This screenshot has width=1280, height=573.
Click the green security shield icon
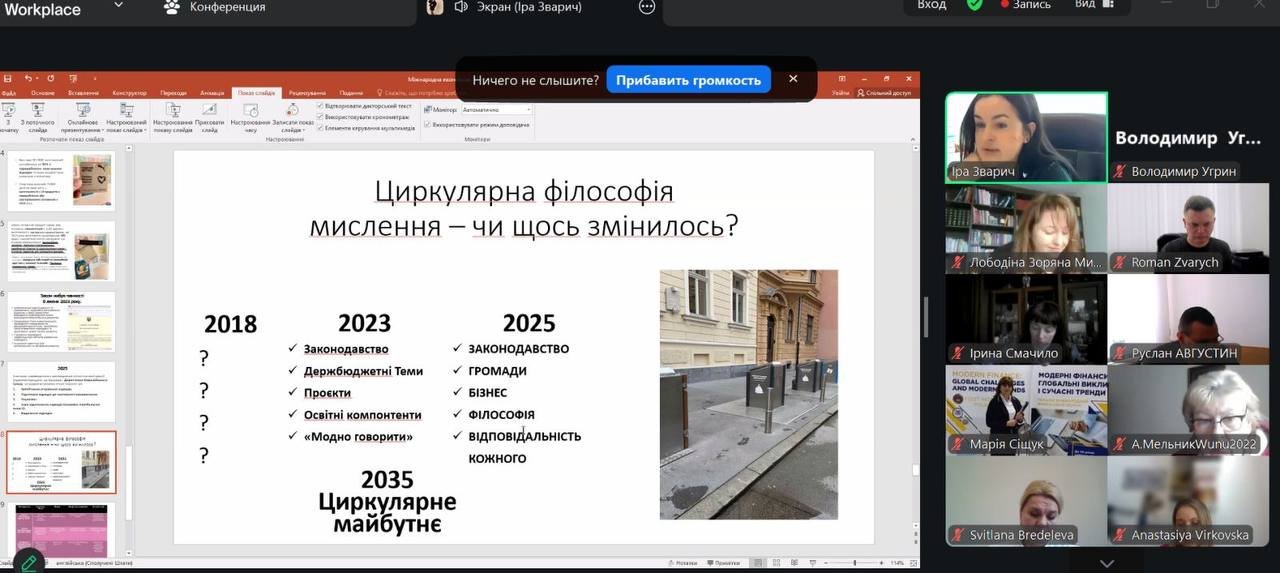point(974,5)
